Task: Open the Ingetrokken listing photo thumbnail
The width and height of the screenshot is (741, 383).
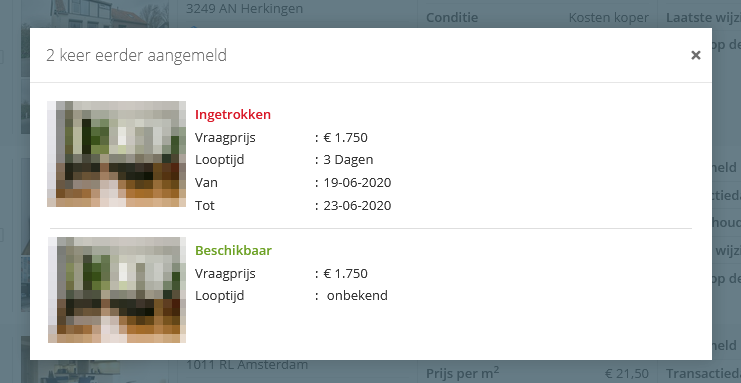Action: 116,154
